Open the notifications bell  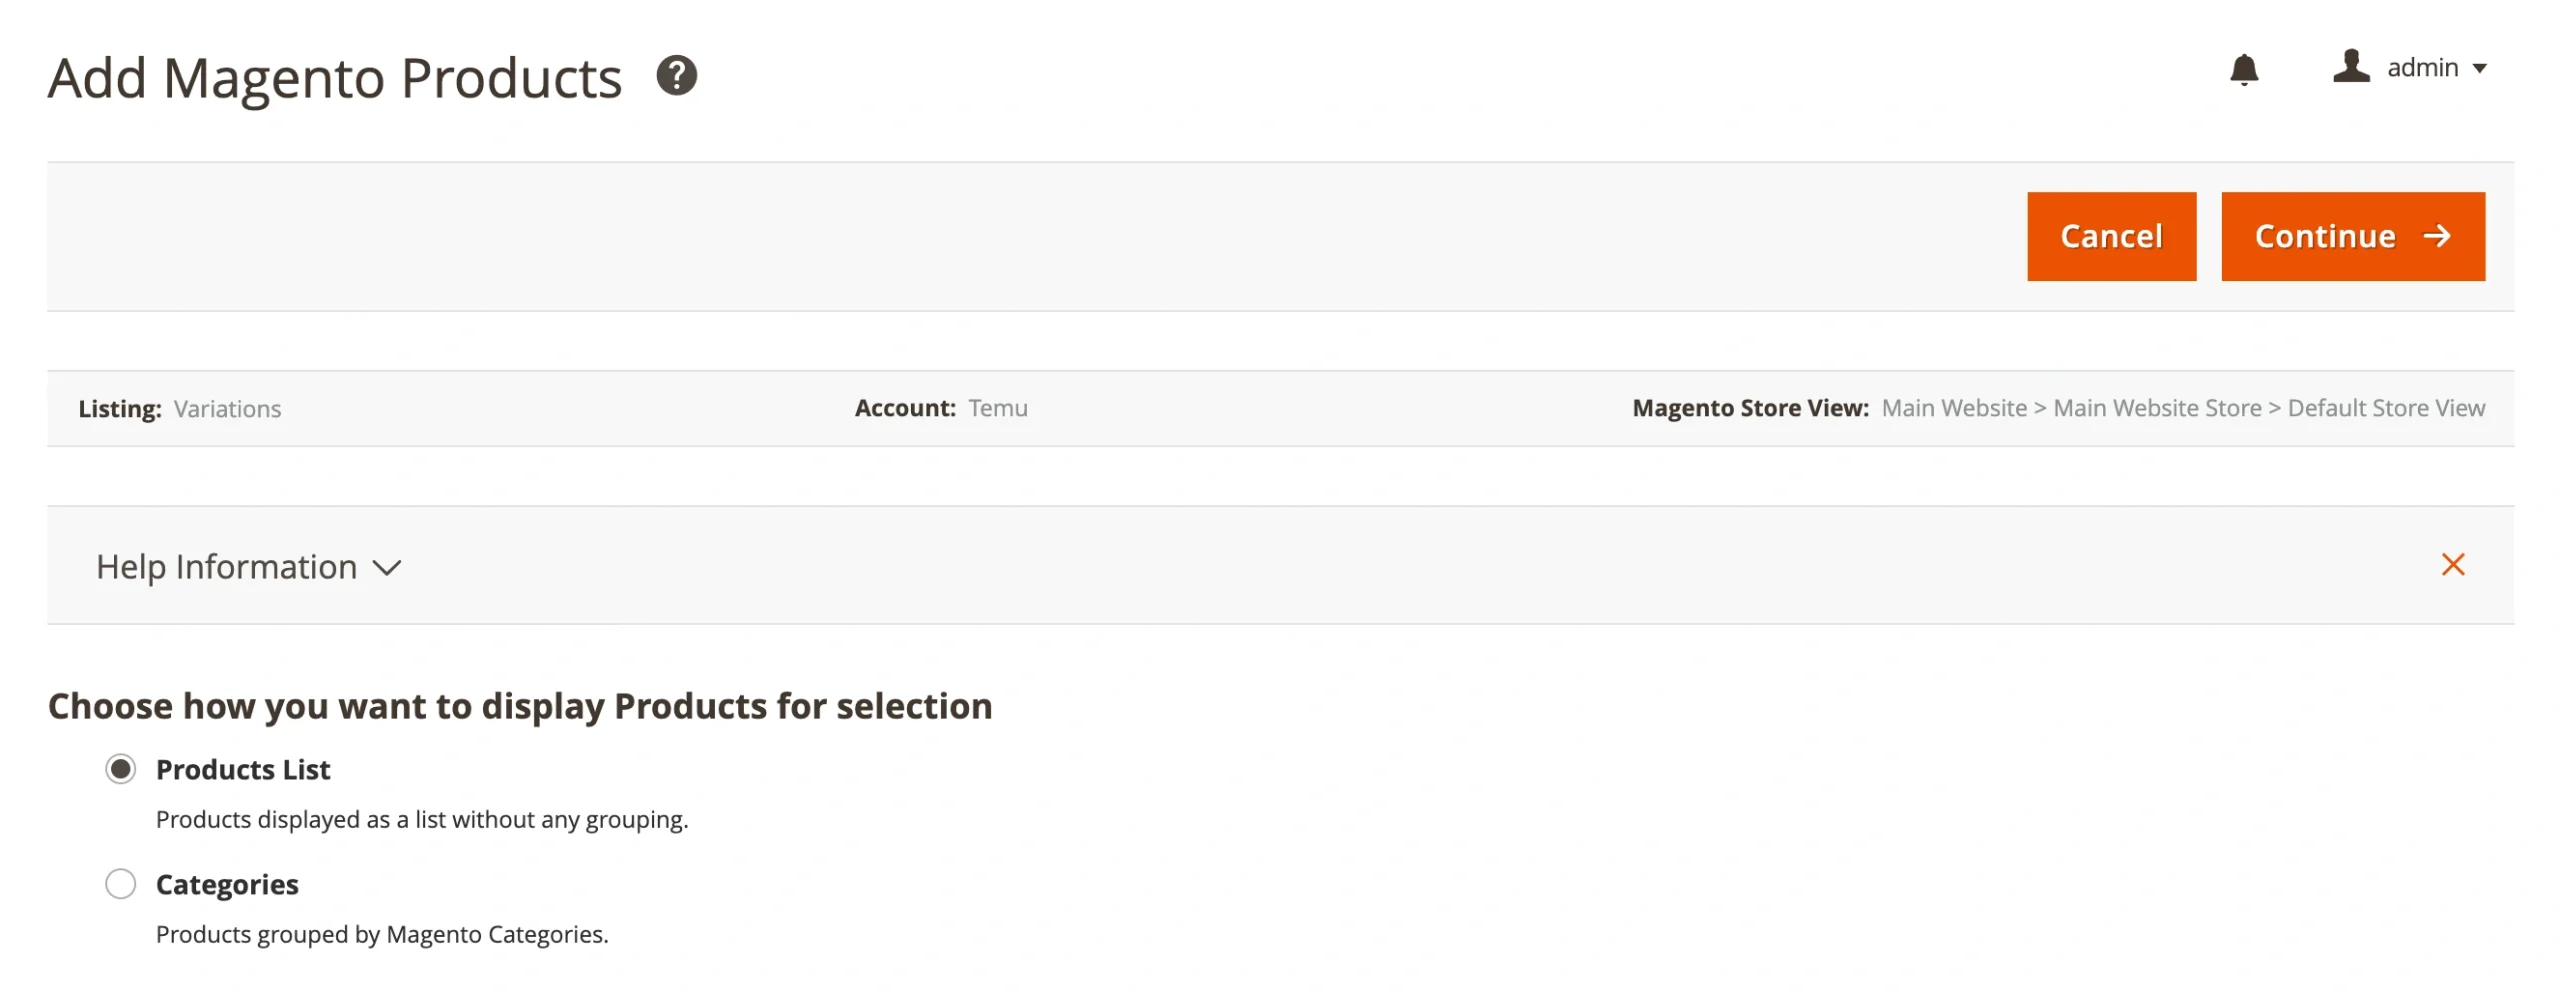click(x=2243, y=69)
